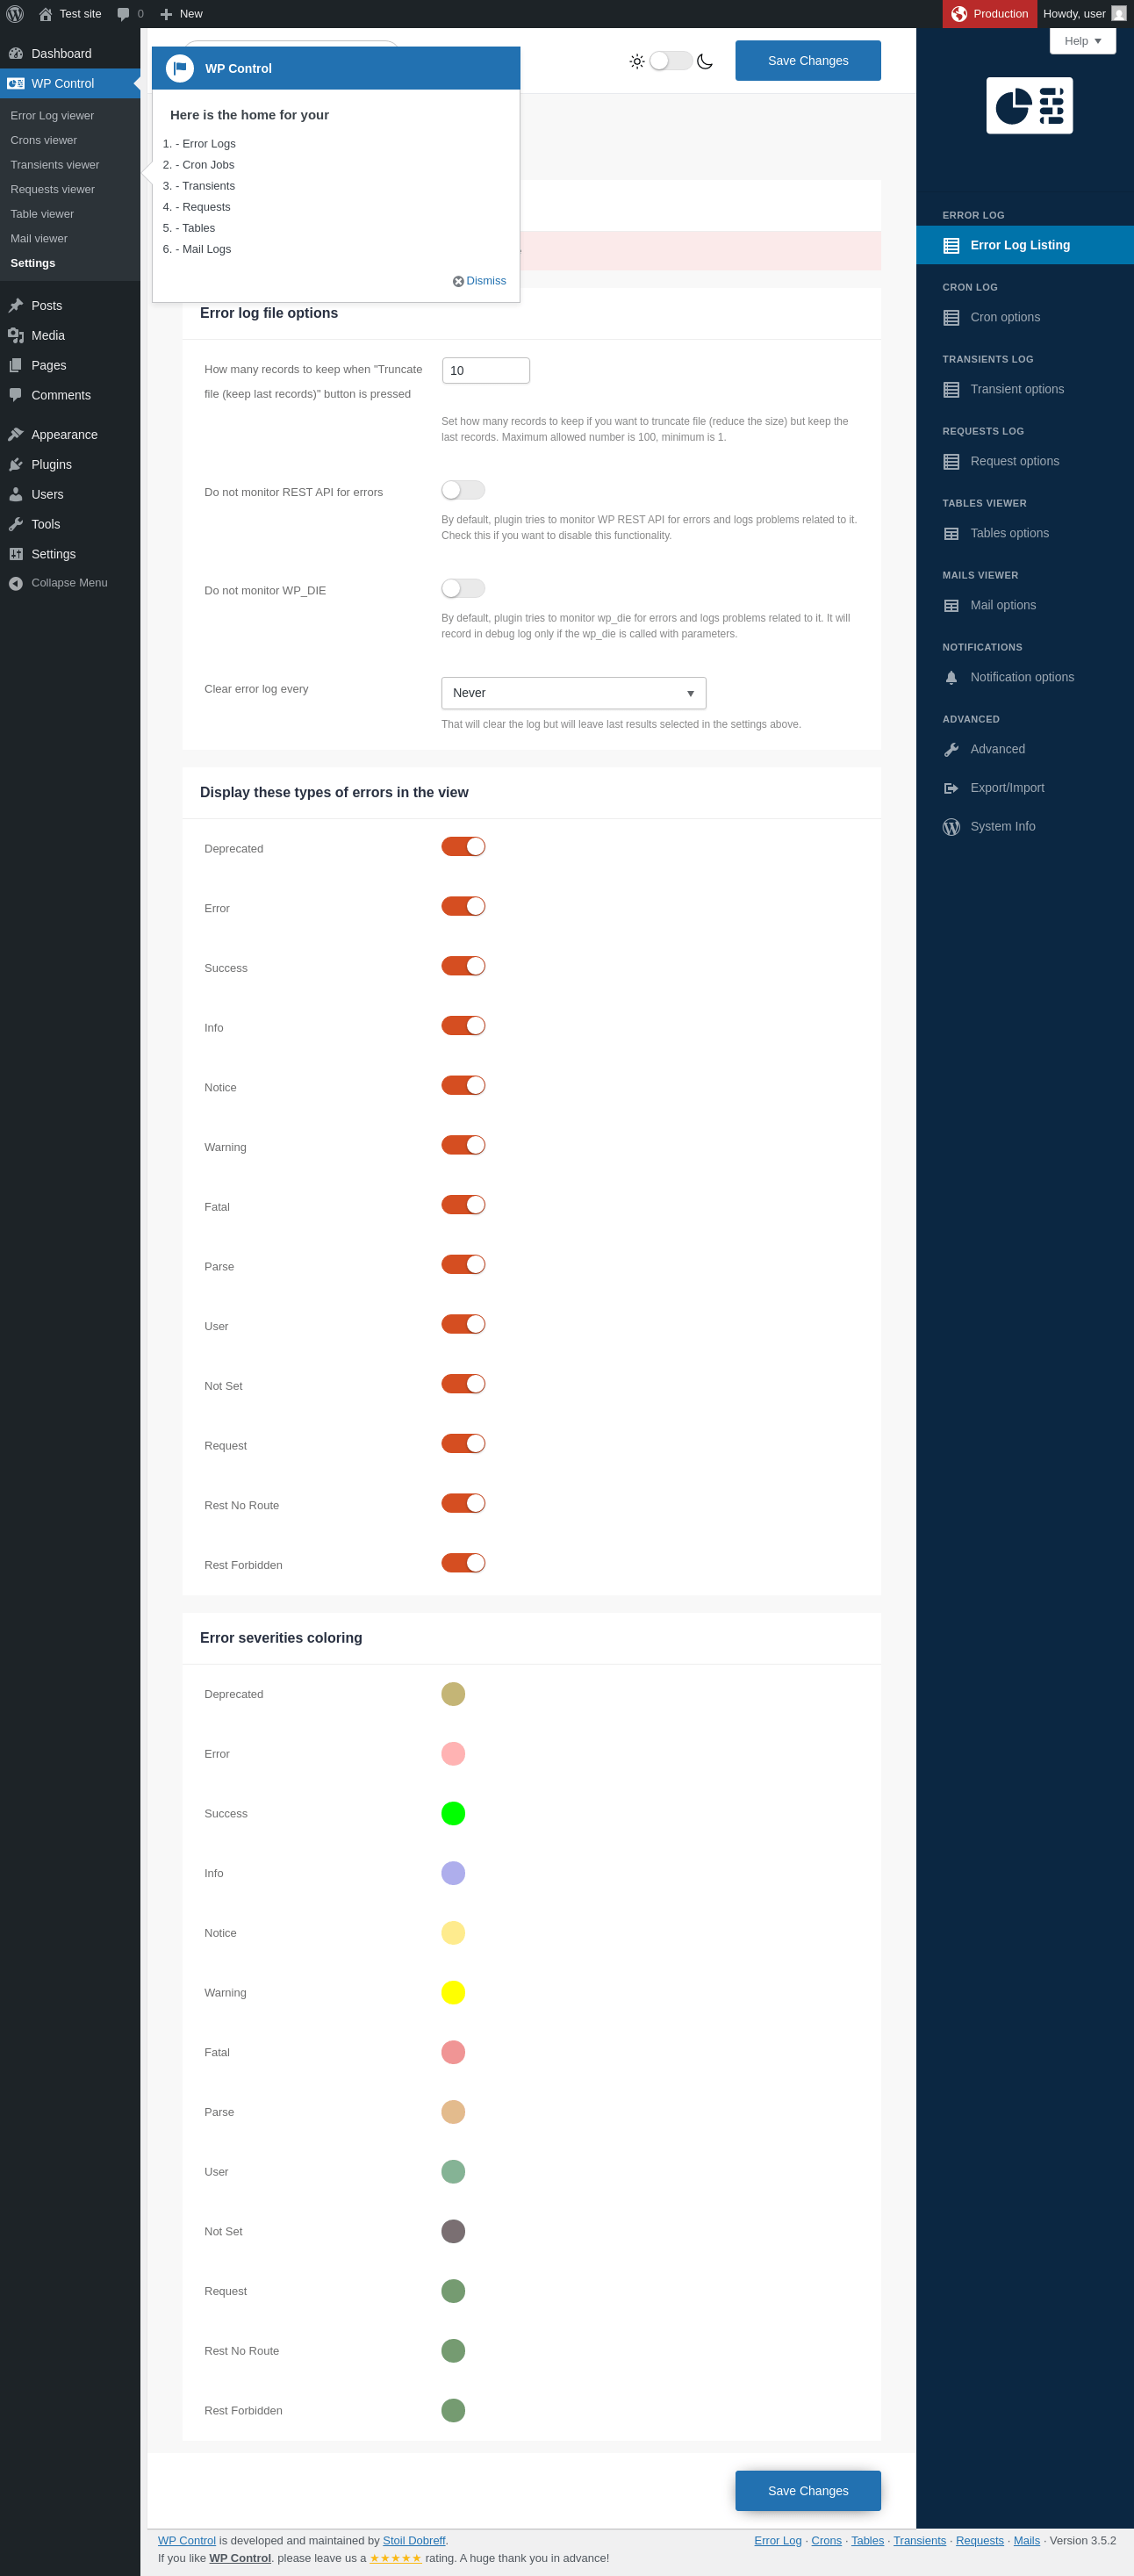The height and width of the screenshot is (2576, 1134).
Task: Click the Notification options bell icon
Action: click(x=951, y=677)
